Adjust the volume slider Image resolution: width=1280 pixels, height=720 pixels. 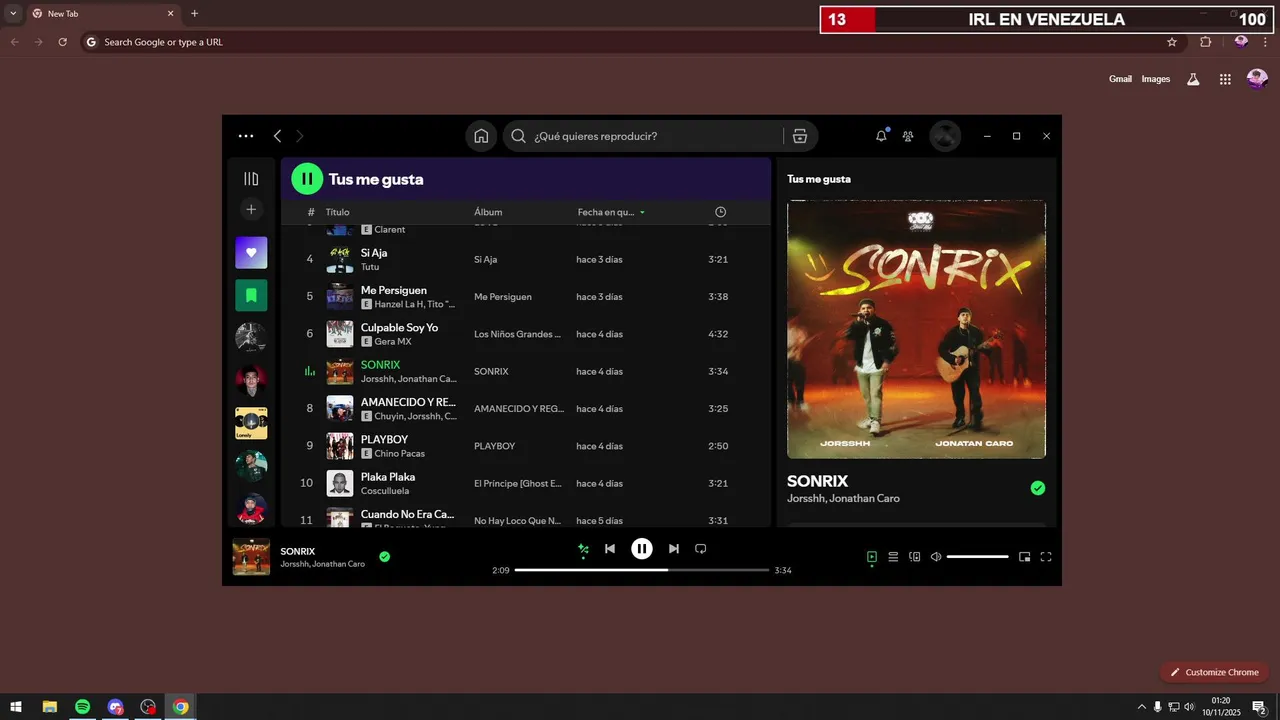[978, 557]
